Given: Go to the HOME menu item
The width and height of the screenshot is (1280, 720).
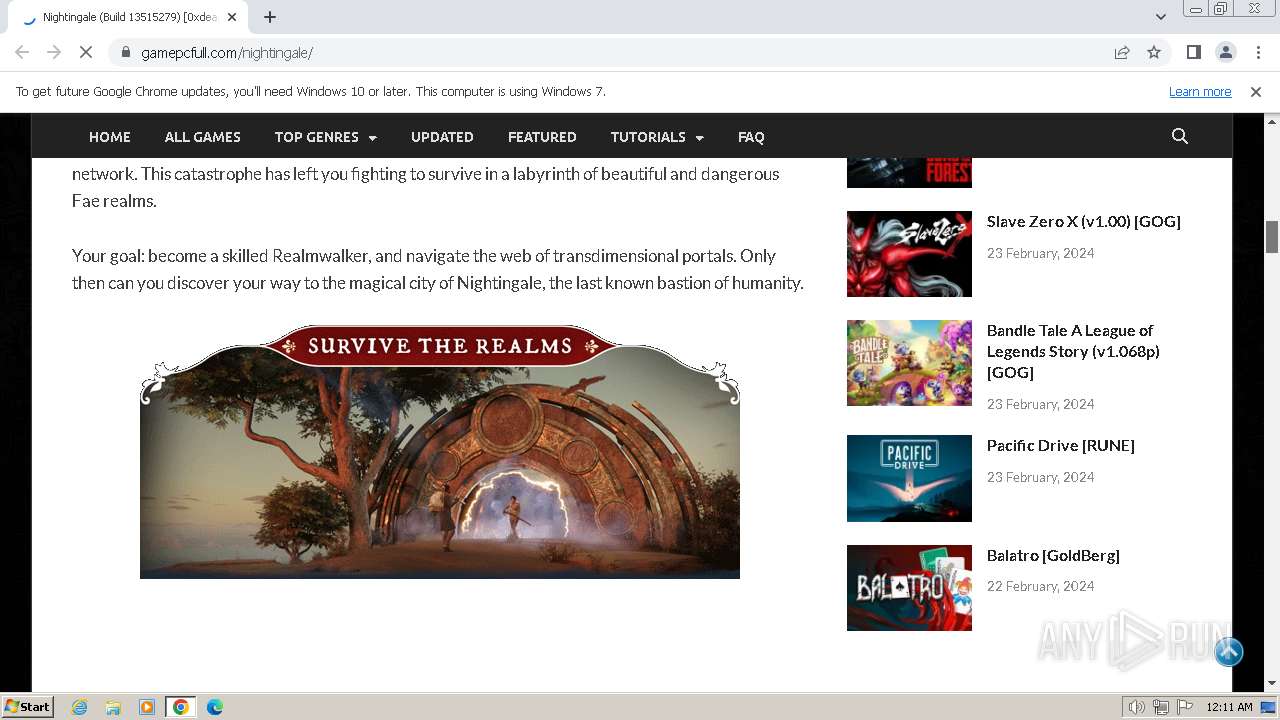Looking at the screenshot, I should [x=110, y=137].
